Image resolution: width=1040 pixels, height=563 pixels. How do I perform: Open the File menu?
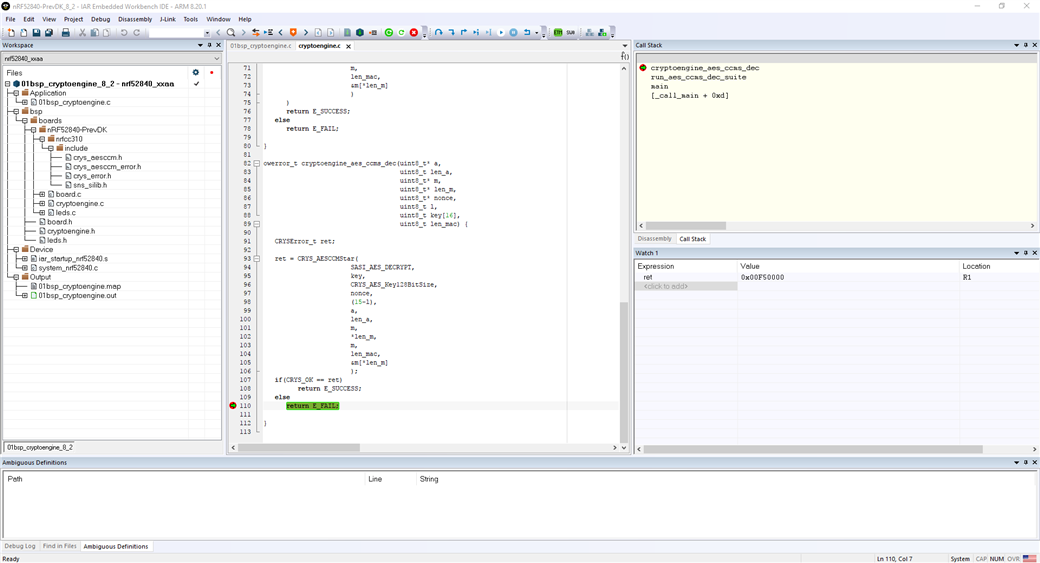click(11, 19)
